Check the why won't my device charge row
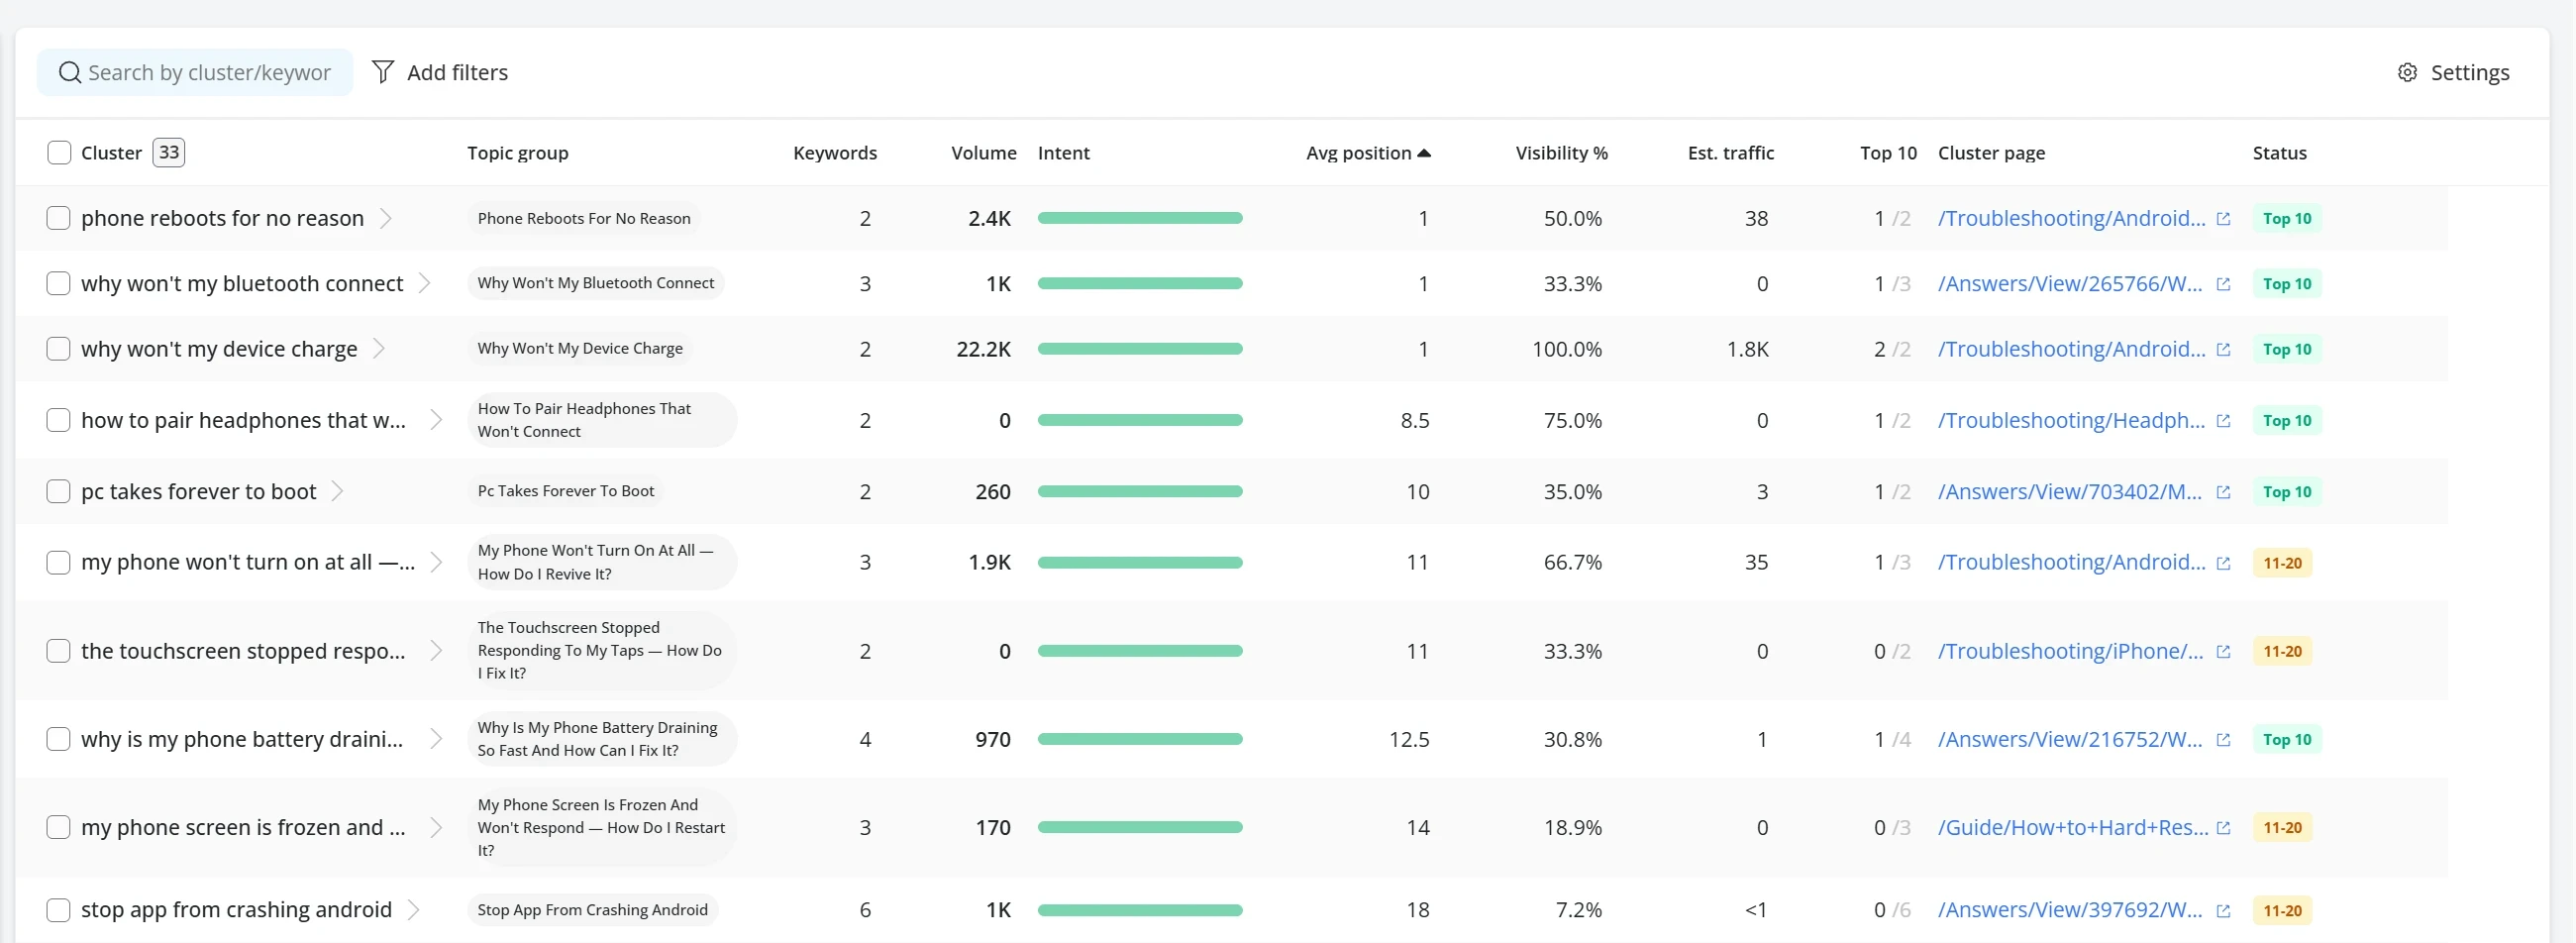 point(58,349)
